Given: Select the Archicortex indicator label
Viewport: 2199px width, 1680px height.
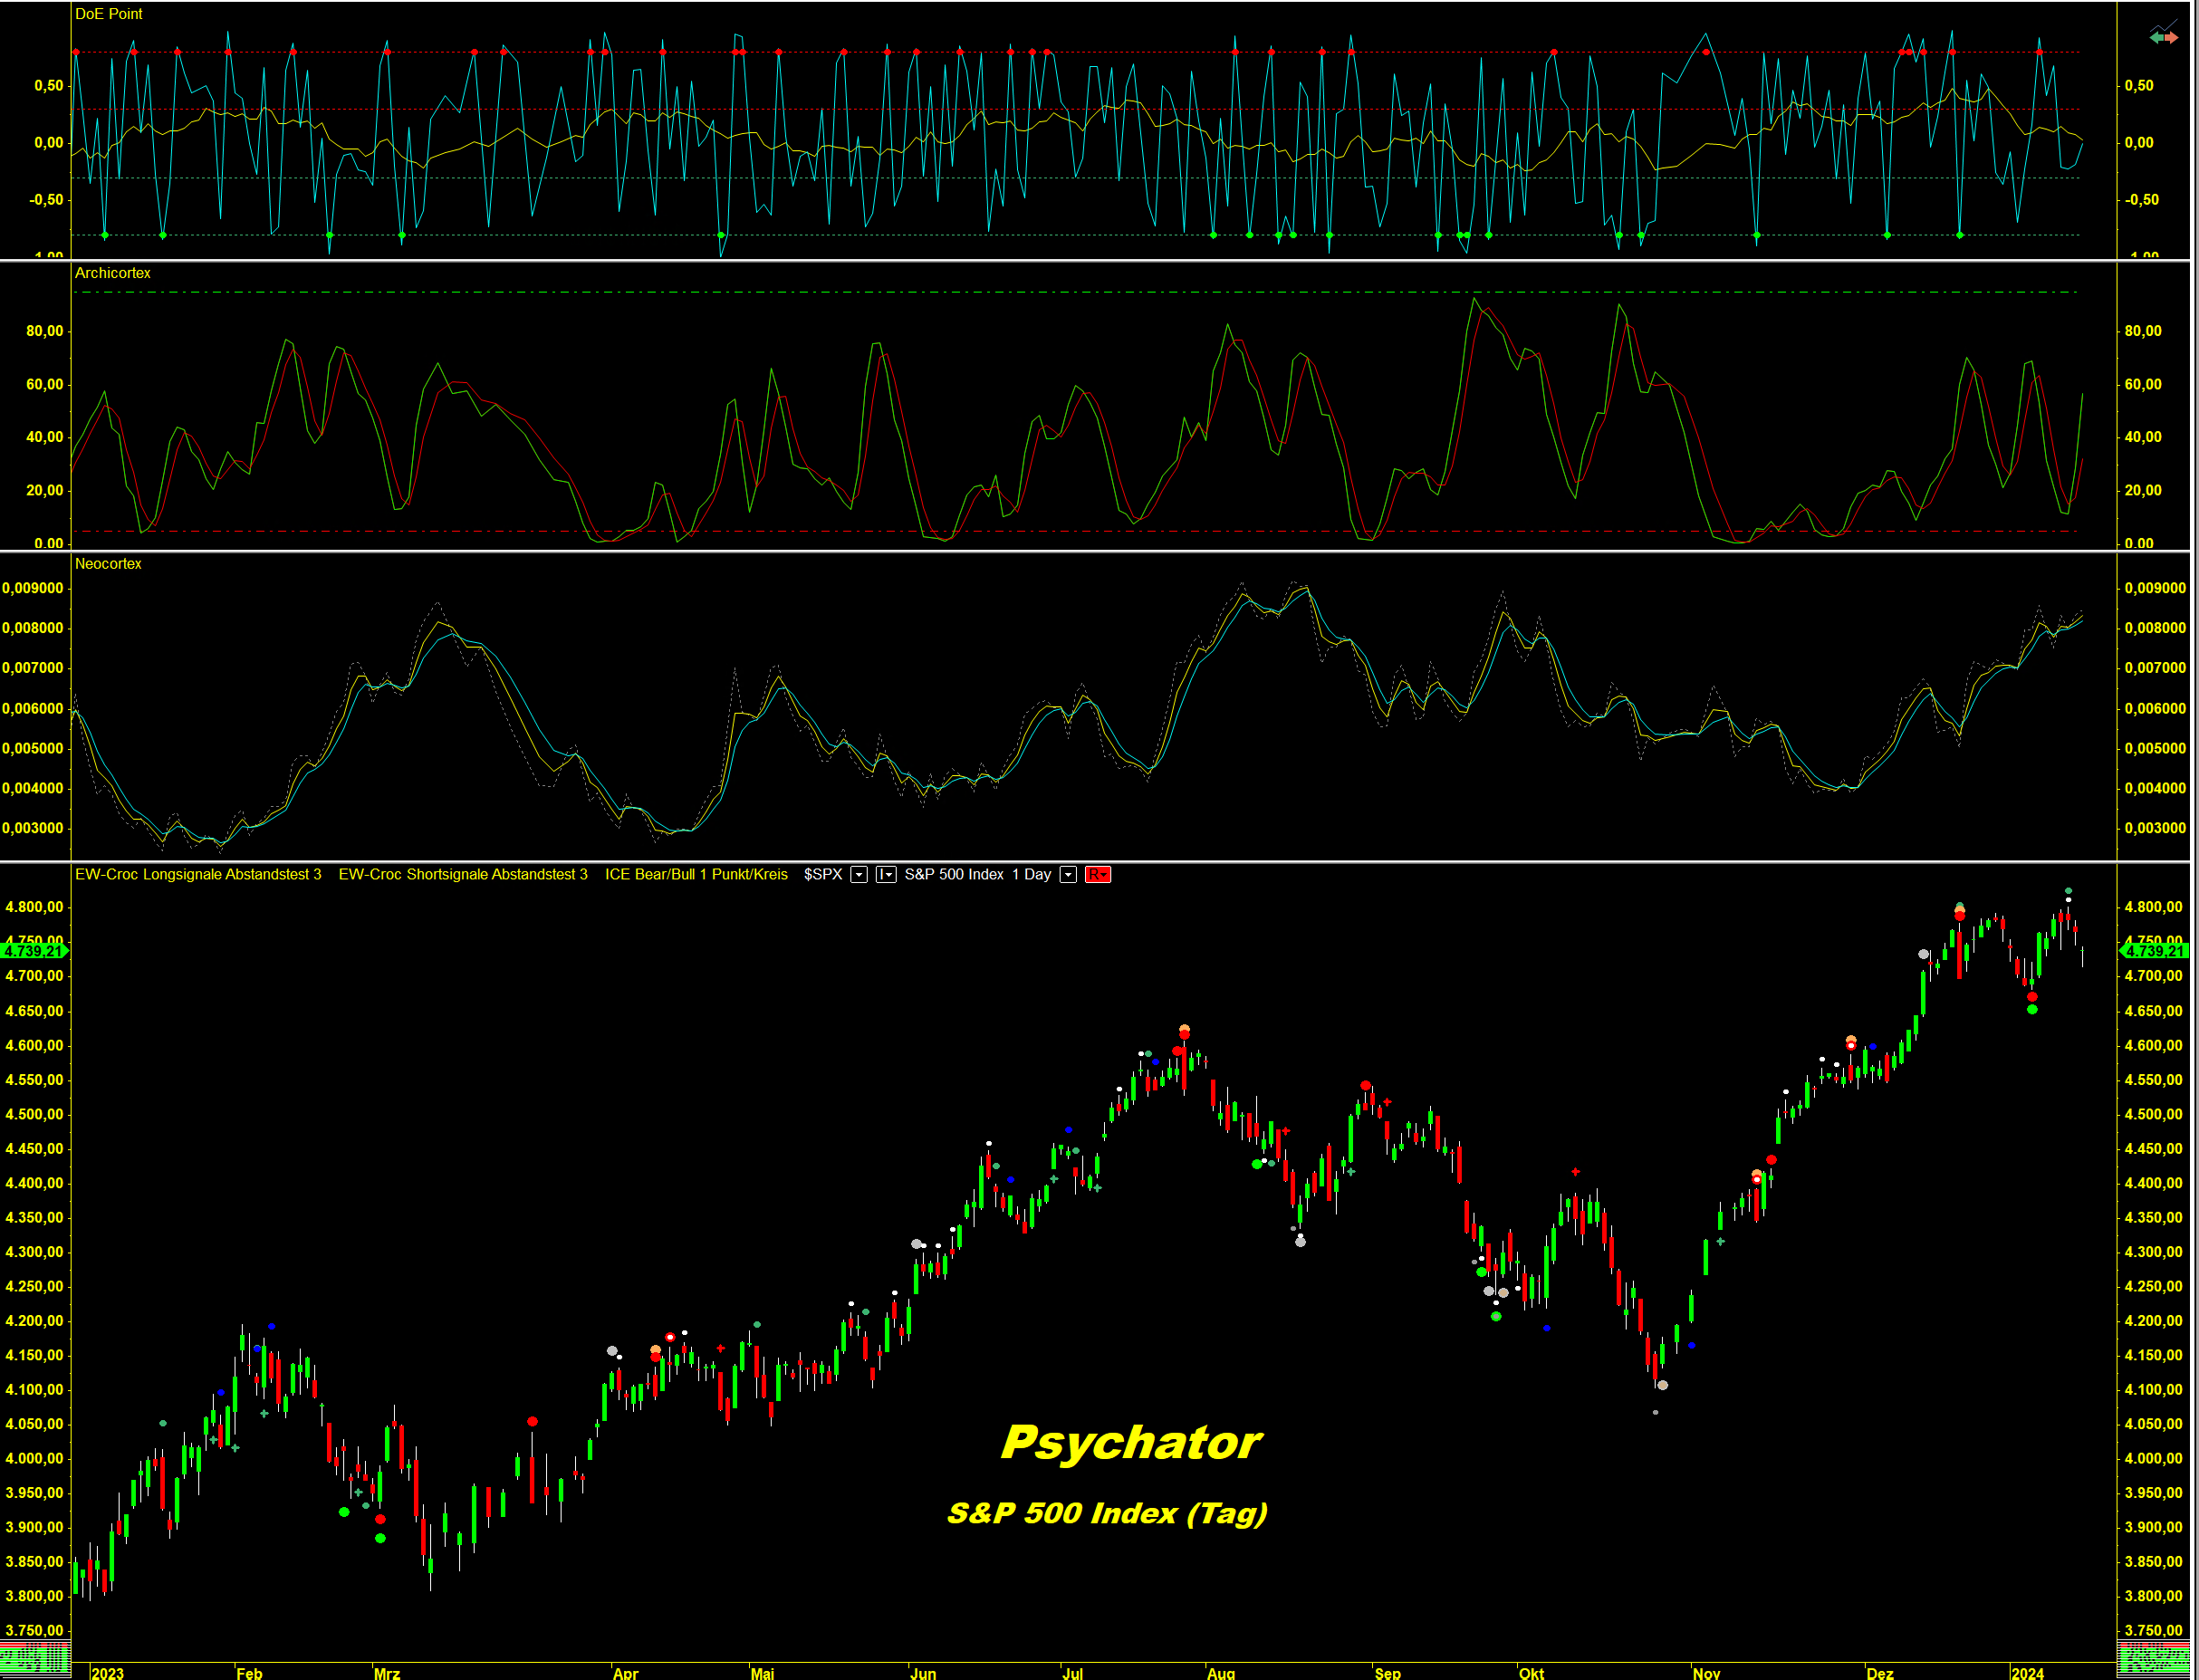Looking at the screenshot, I should coord(113,273).
